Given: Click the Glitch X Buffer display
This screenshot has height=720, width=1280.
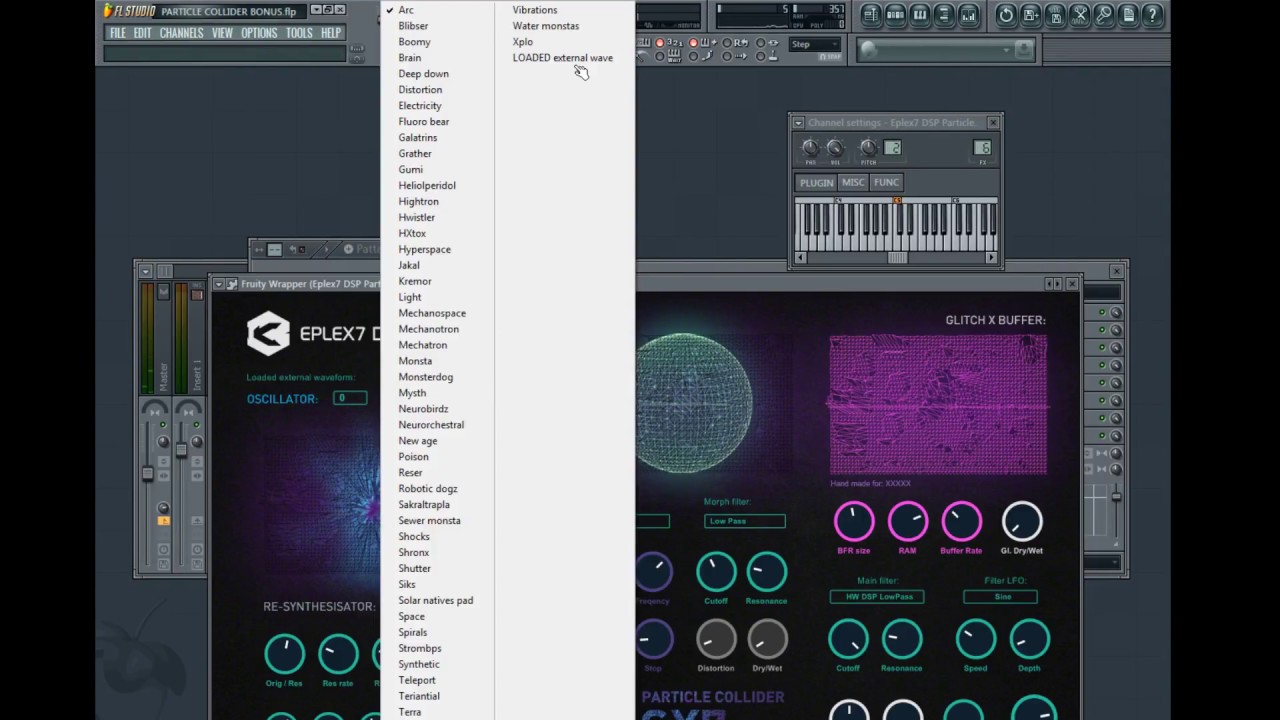Looking at the screenshot, I should point(938,404).
